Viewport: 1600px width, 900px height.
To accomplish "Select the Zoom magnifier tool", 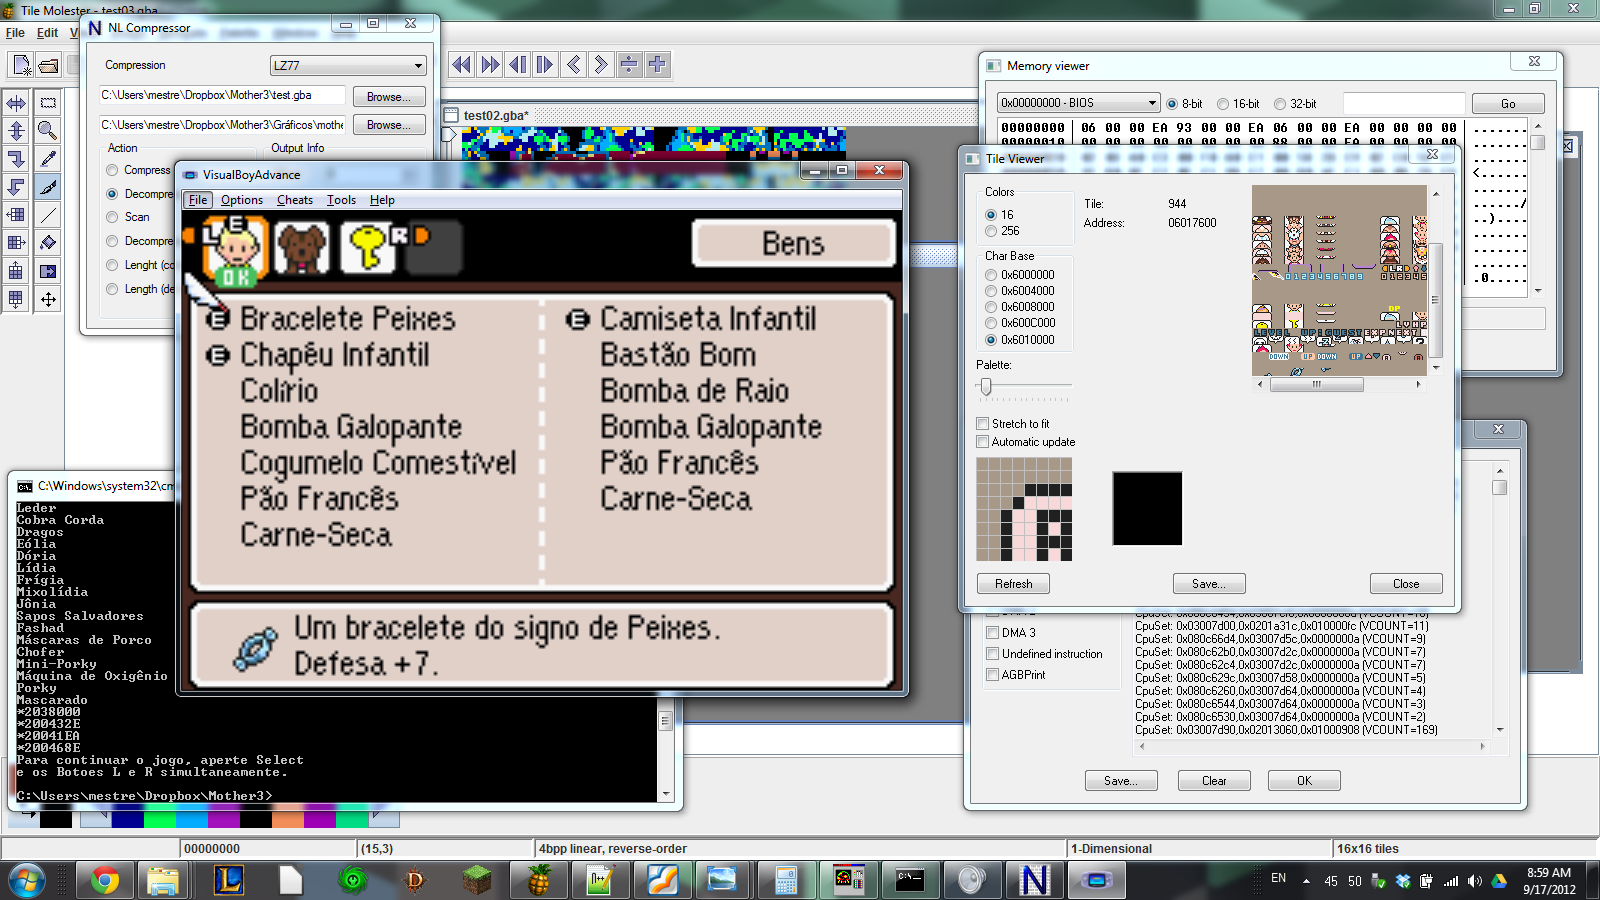I will pos(47,131).
